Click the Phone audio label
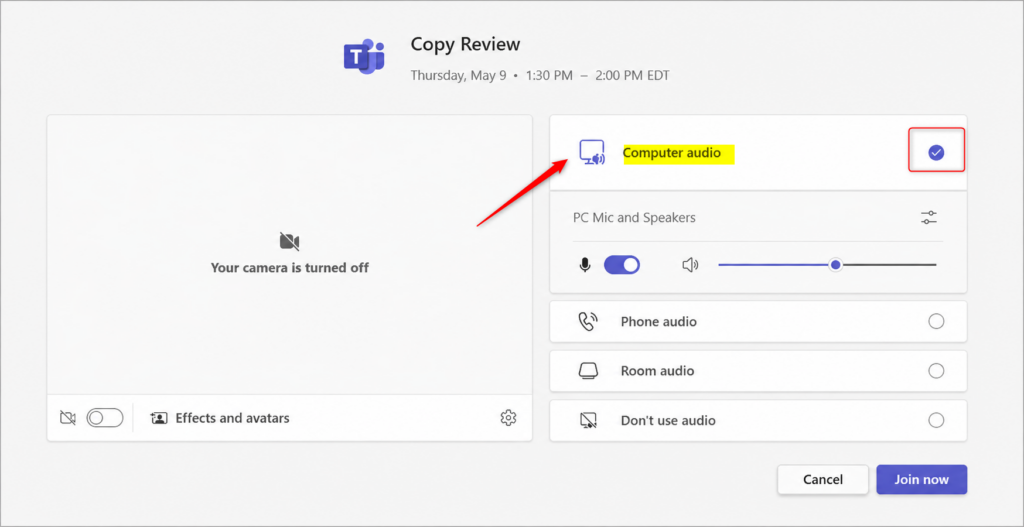1024x527 pixels. click(658, 321)
